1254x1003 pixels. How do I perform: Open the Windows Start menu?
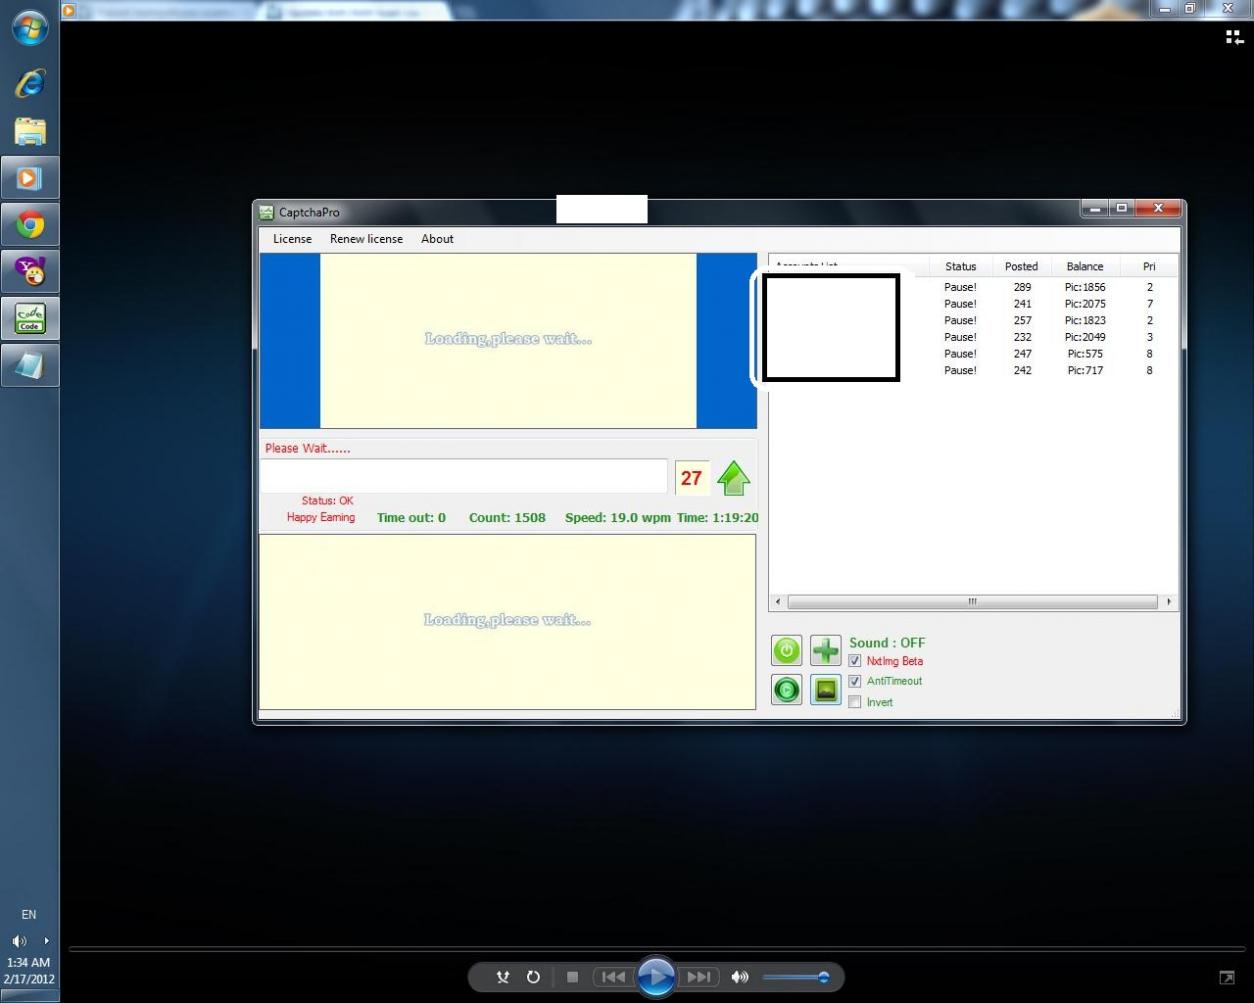[30, 28]
